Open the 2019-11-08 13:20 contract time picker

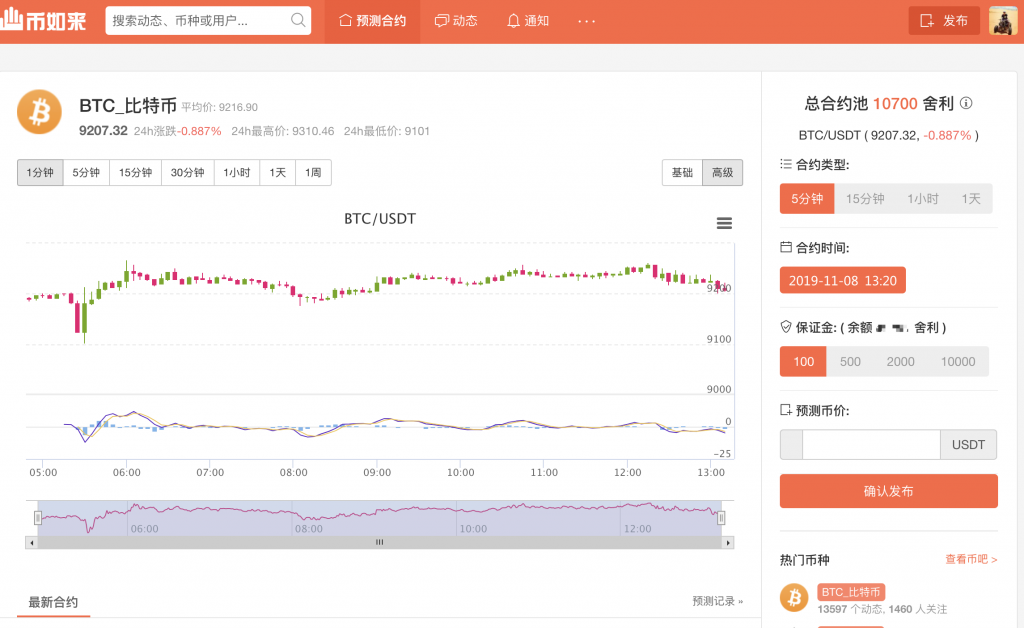pyautogui.click(x=842, y=280)
